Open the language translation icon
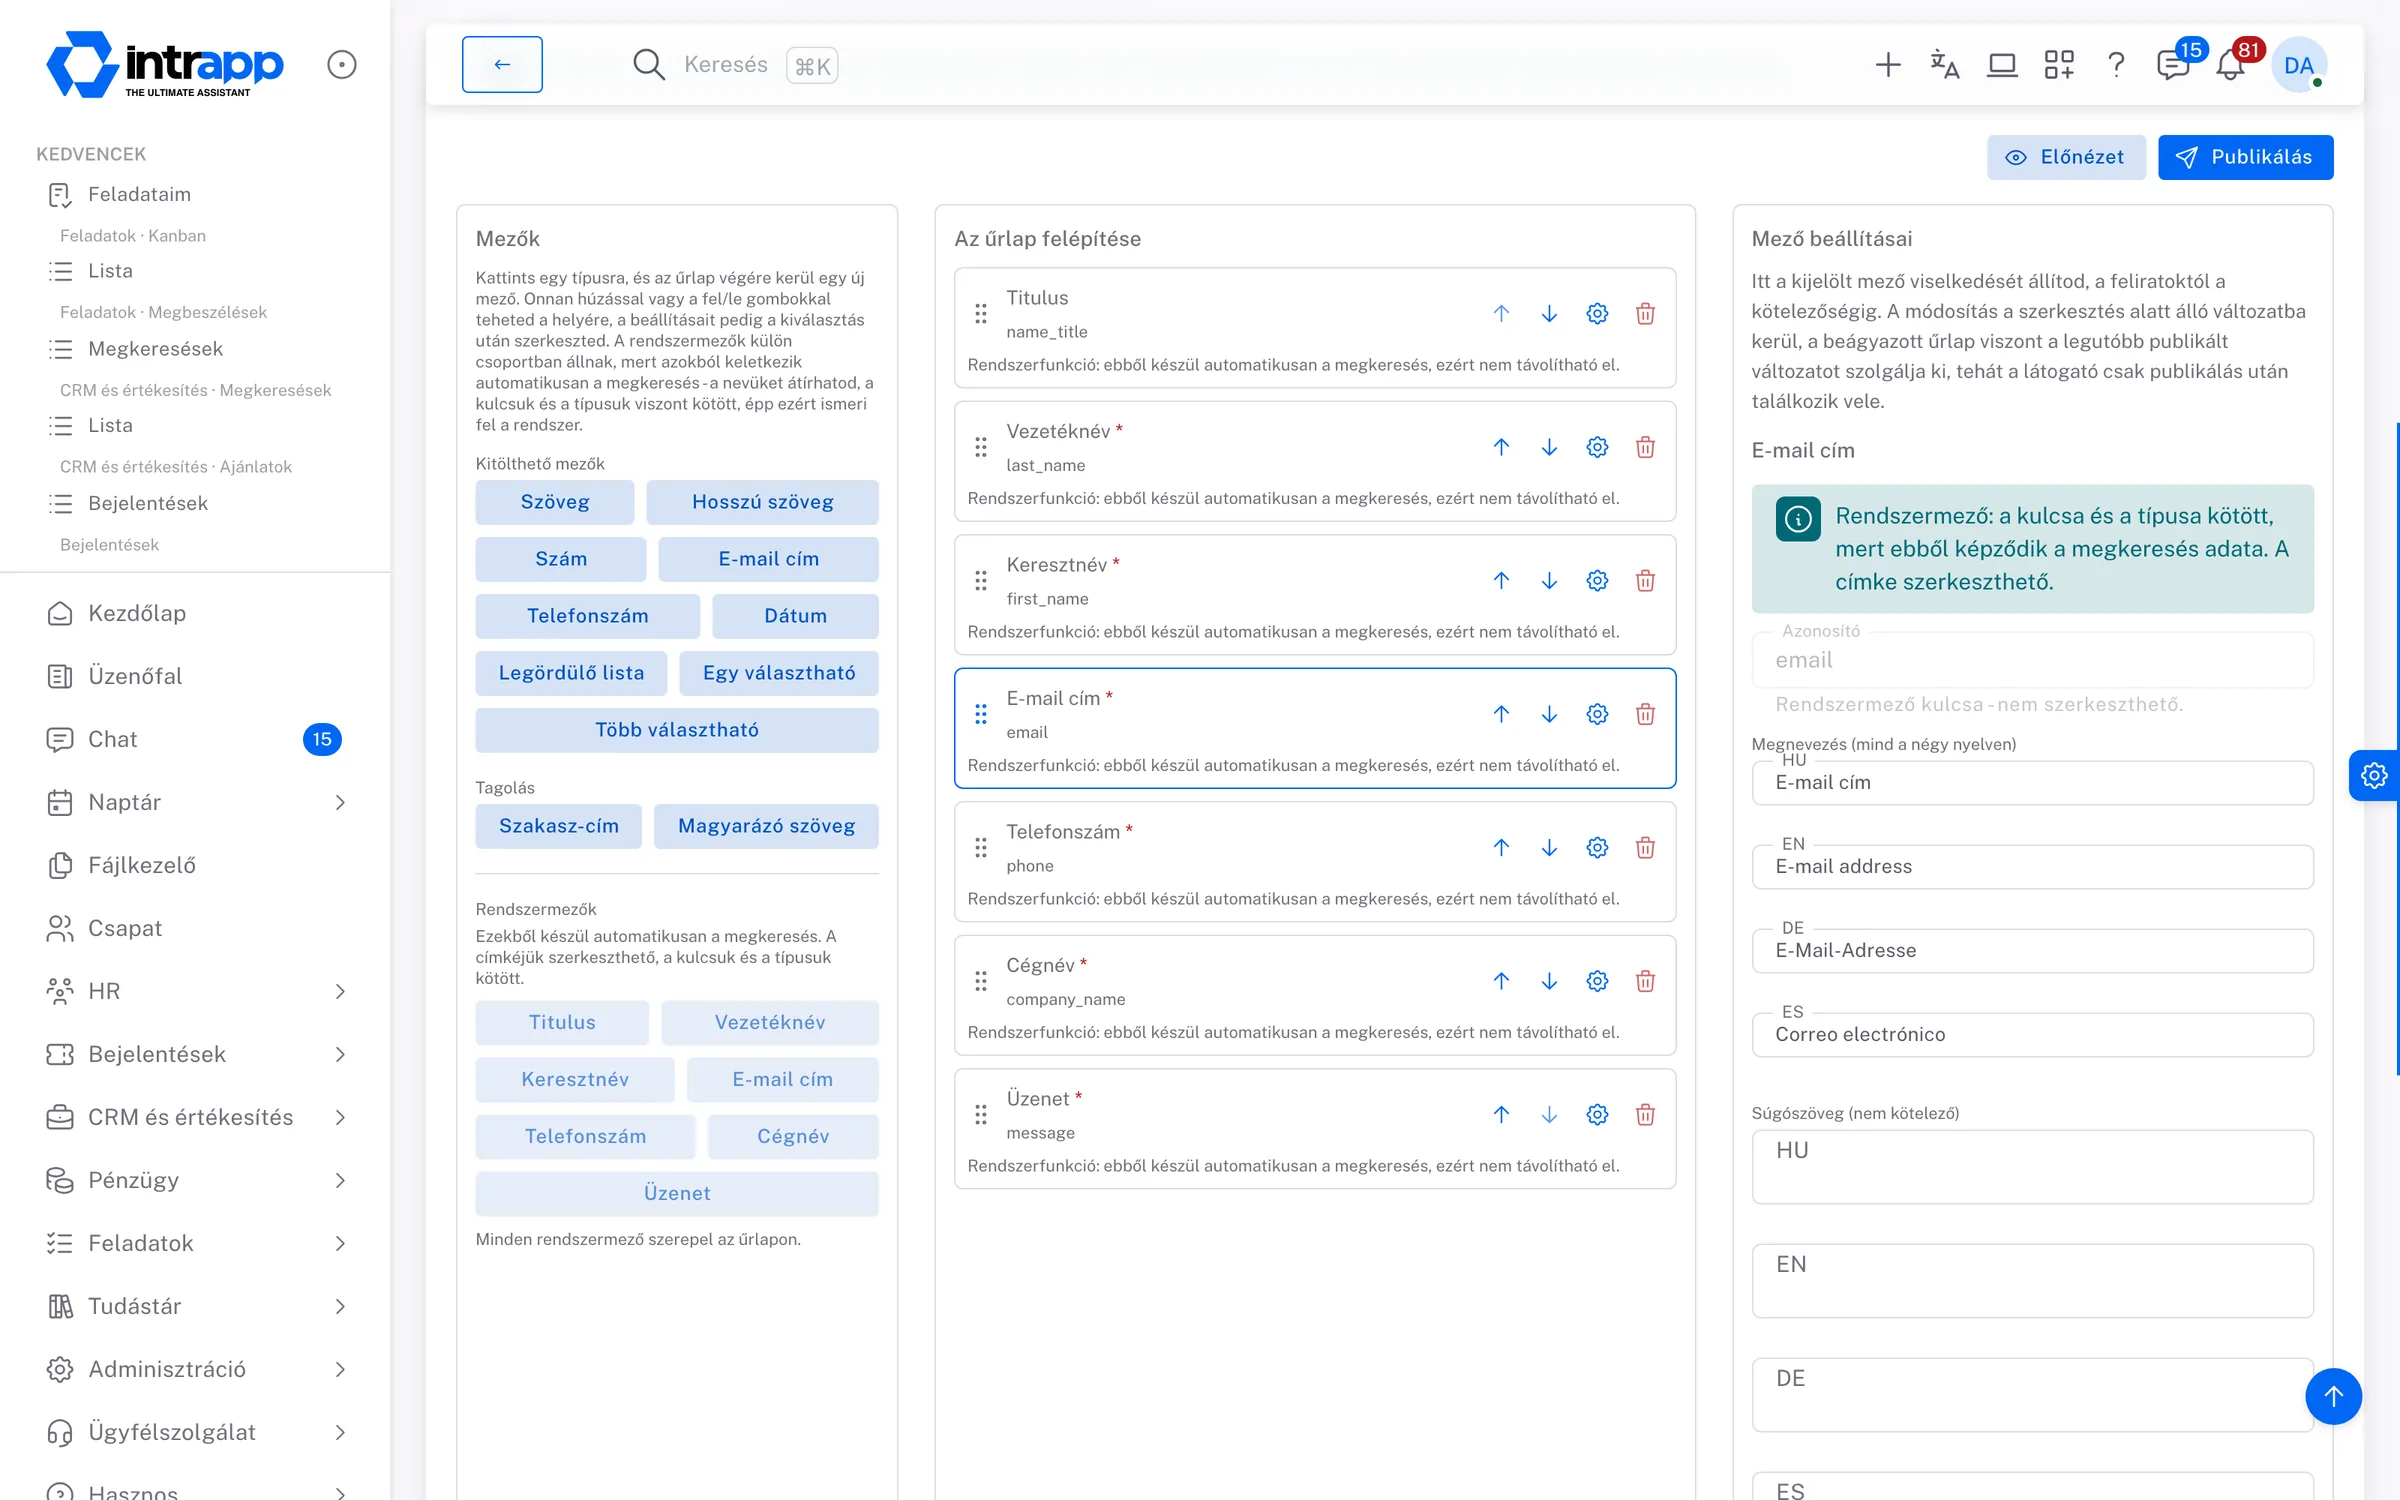The height and width of the screenshot is (1500, 2400). click(x=1944, y=65)
